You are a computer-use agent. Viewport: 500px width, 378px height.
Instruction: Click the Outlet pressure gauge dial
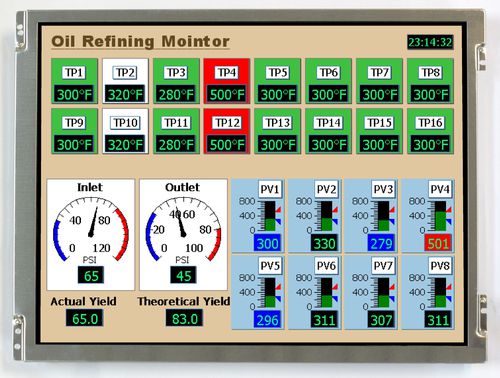tap(183, 230)
